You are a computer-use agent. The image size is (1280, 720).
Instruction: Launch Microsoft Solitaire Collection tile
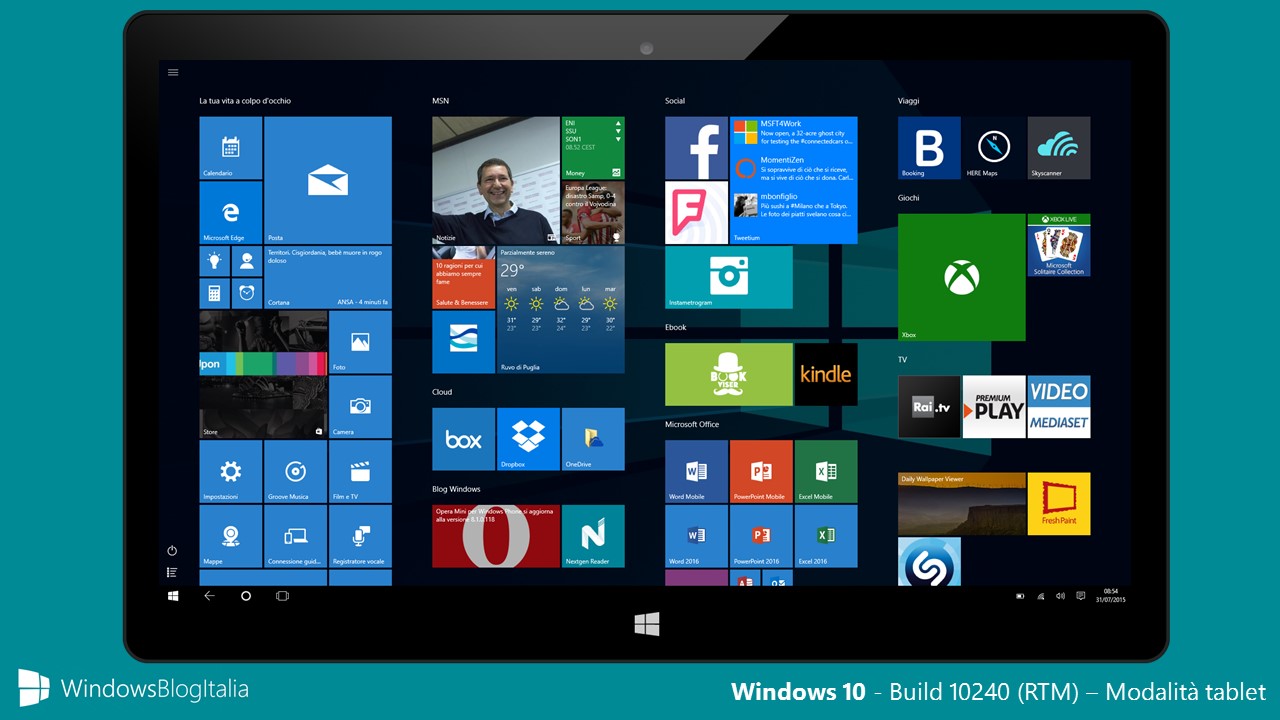pyautogui.click(x=1059, y=245)
